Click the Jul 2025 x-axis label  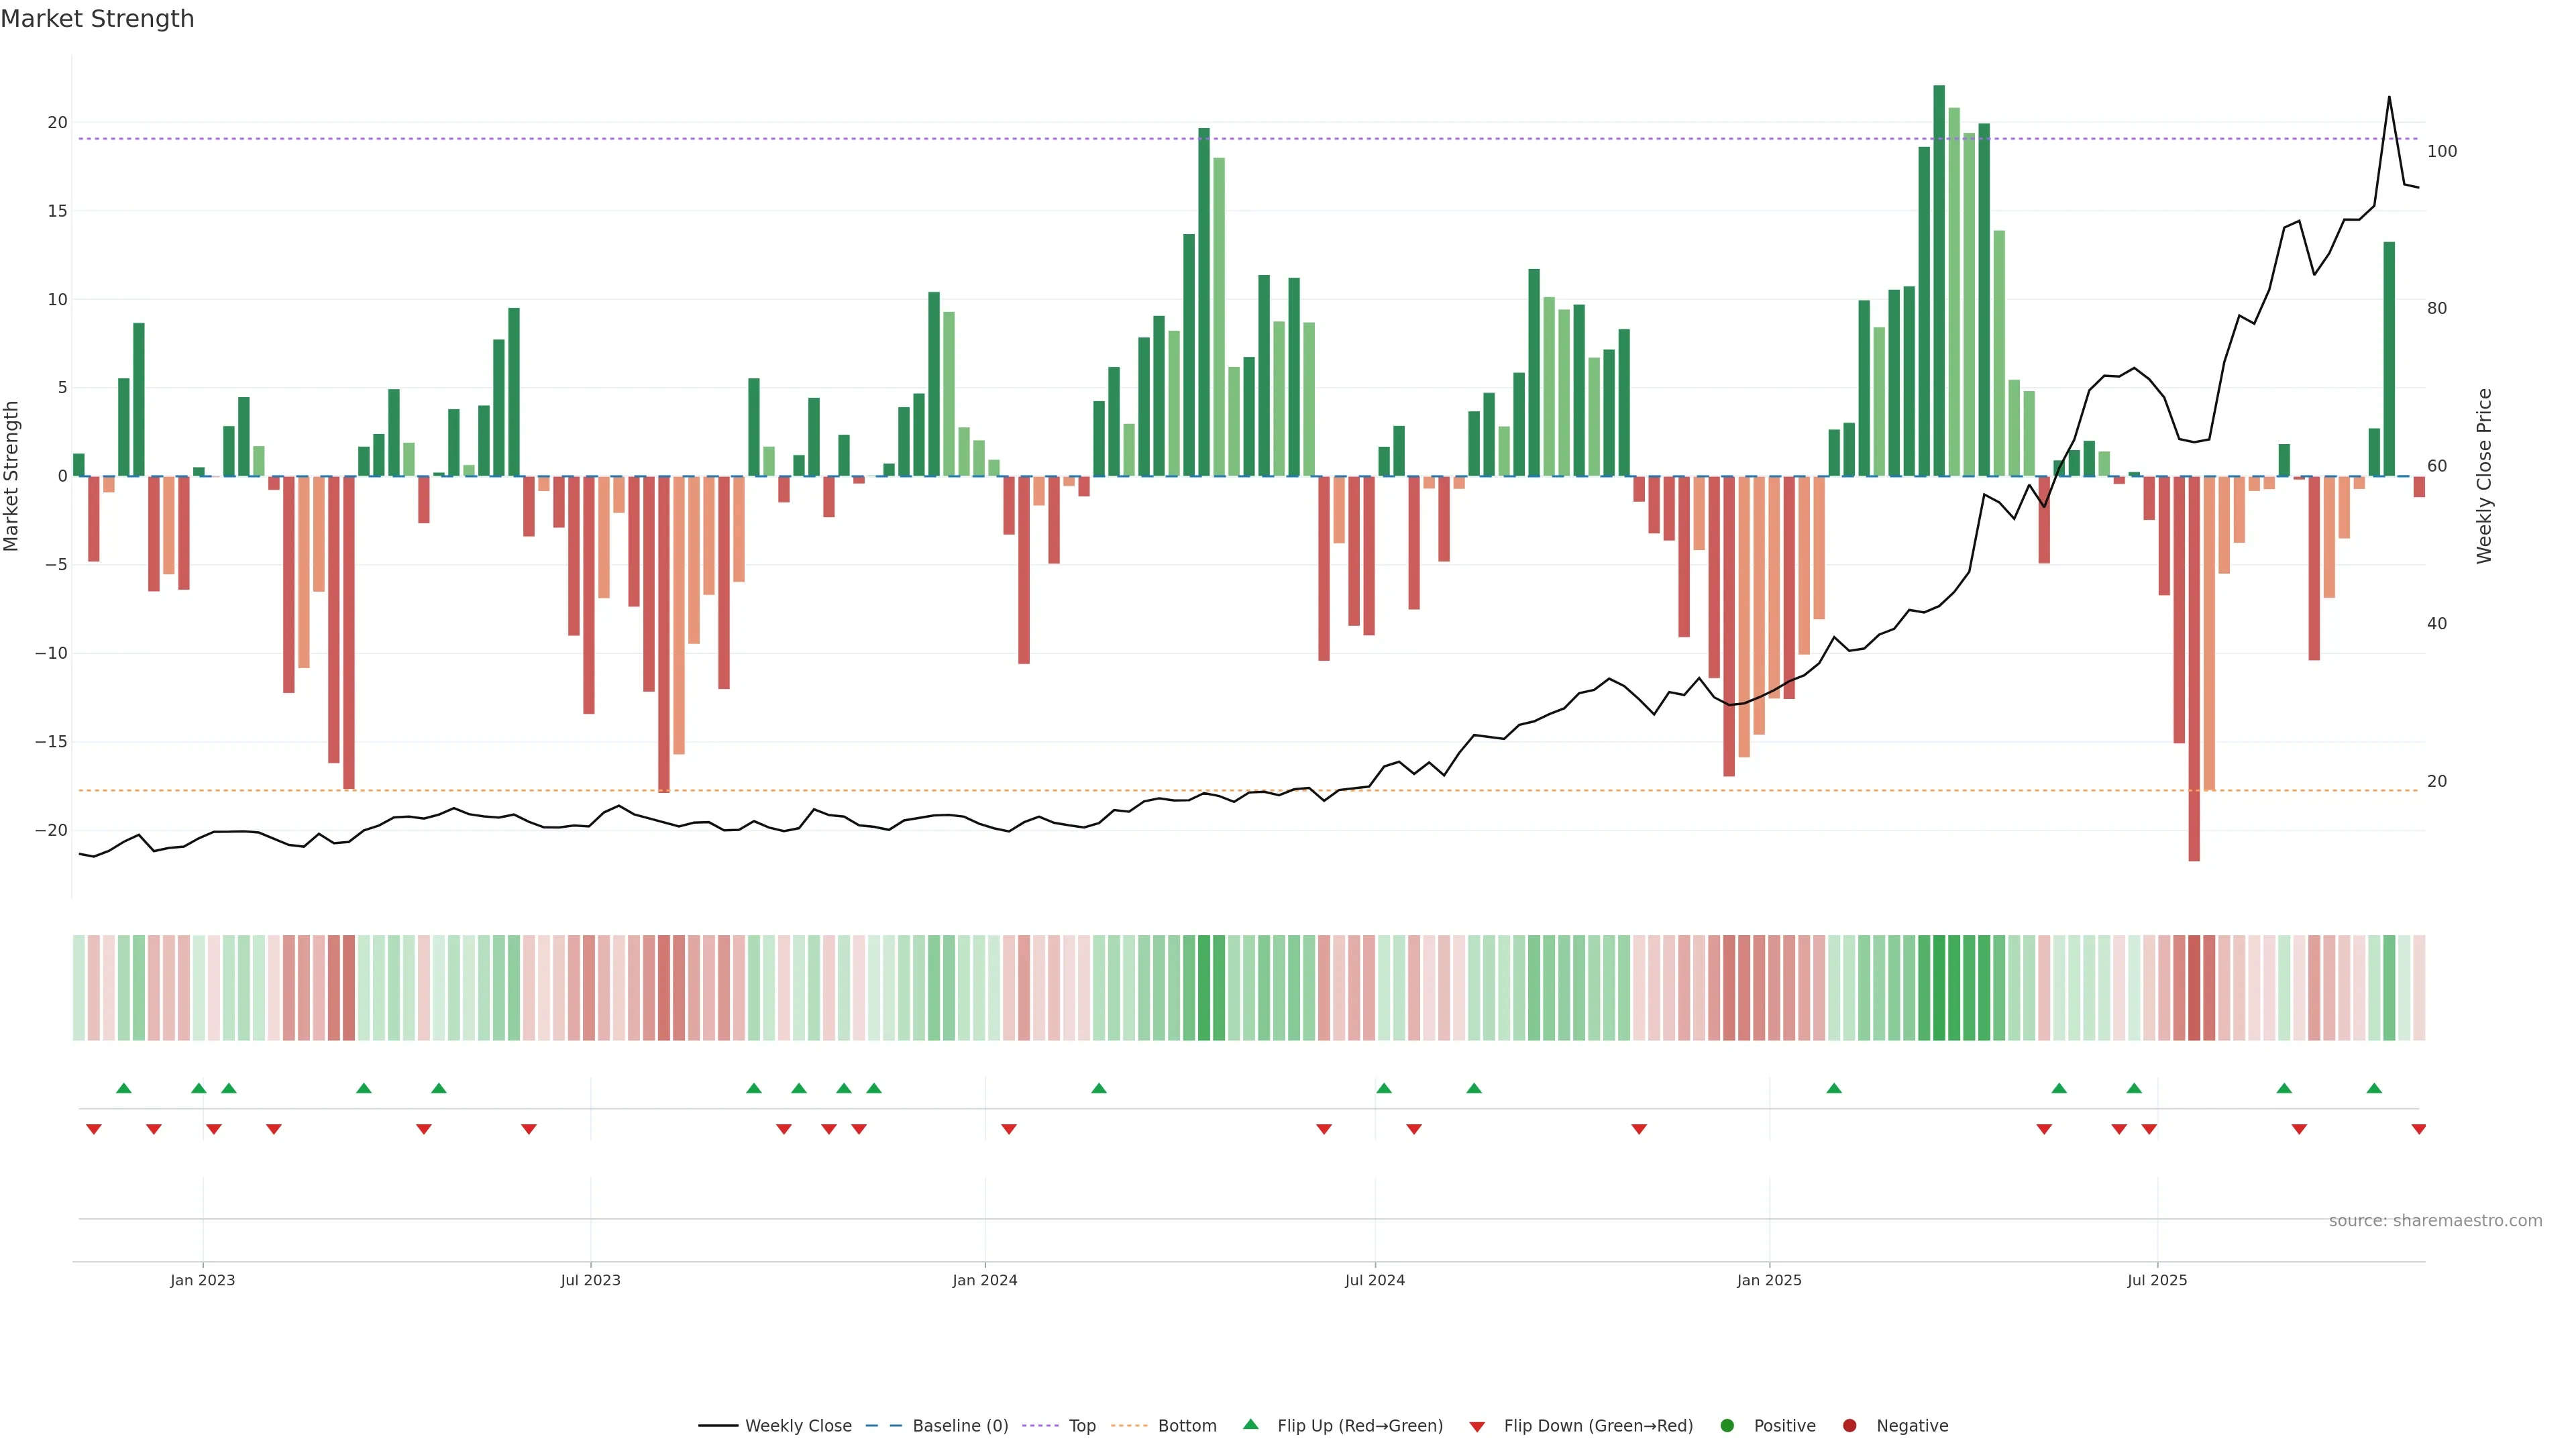tap(2157, 1280)
